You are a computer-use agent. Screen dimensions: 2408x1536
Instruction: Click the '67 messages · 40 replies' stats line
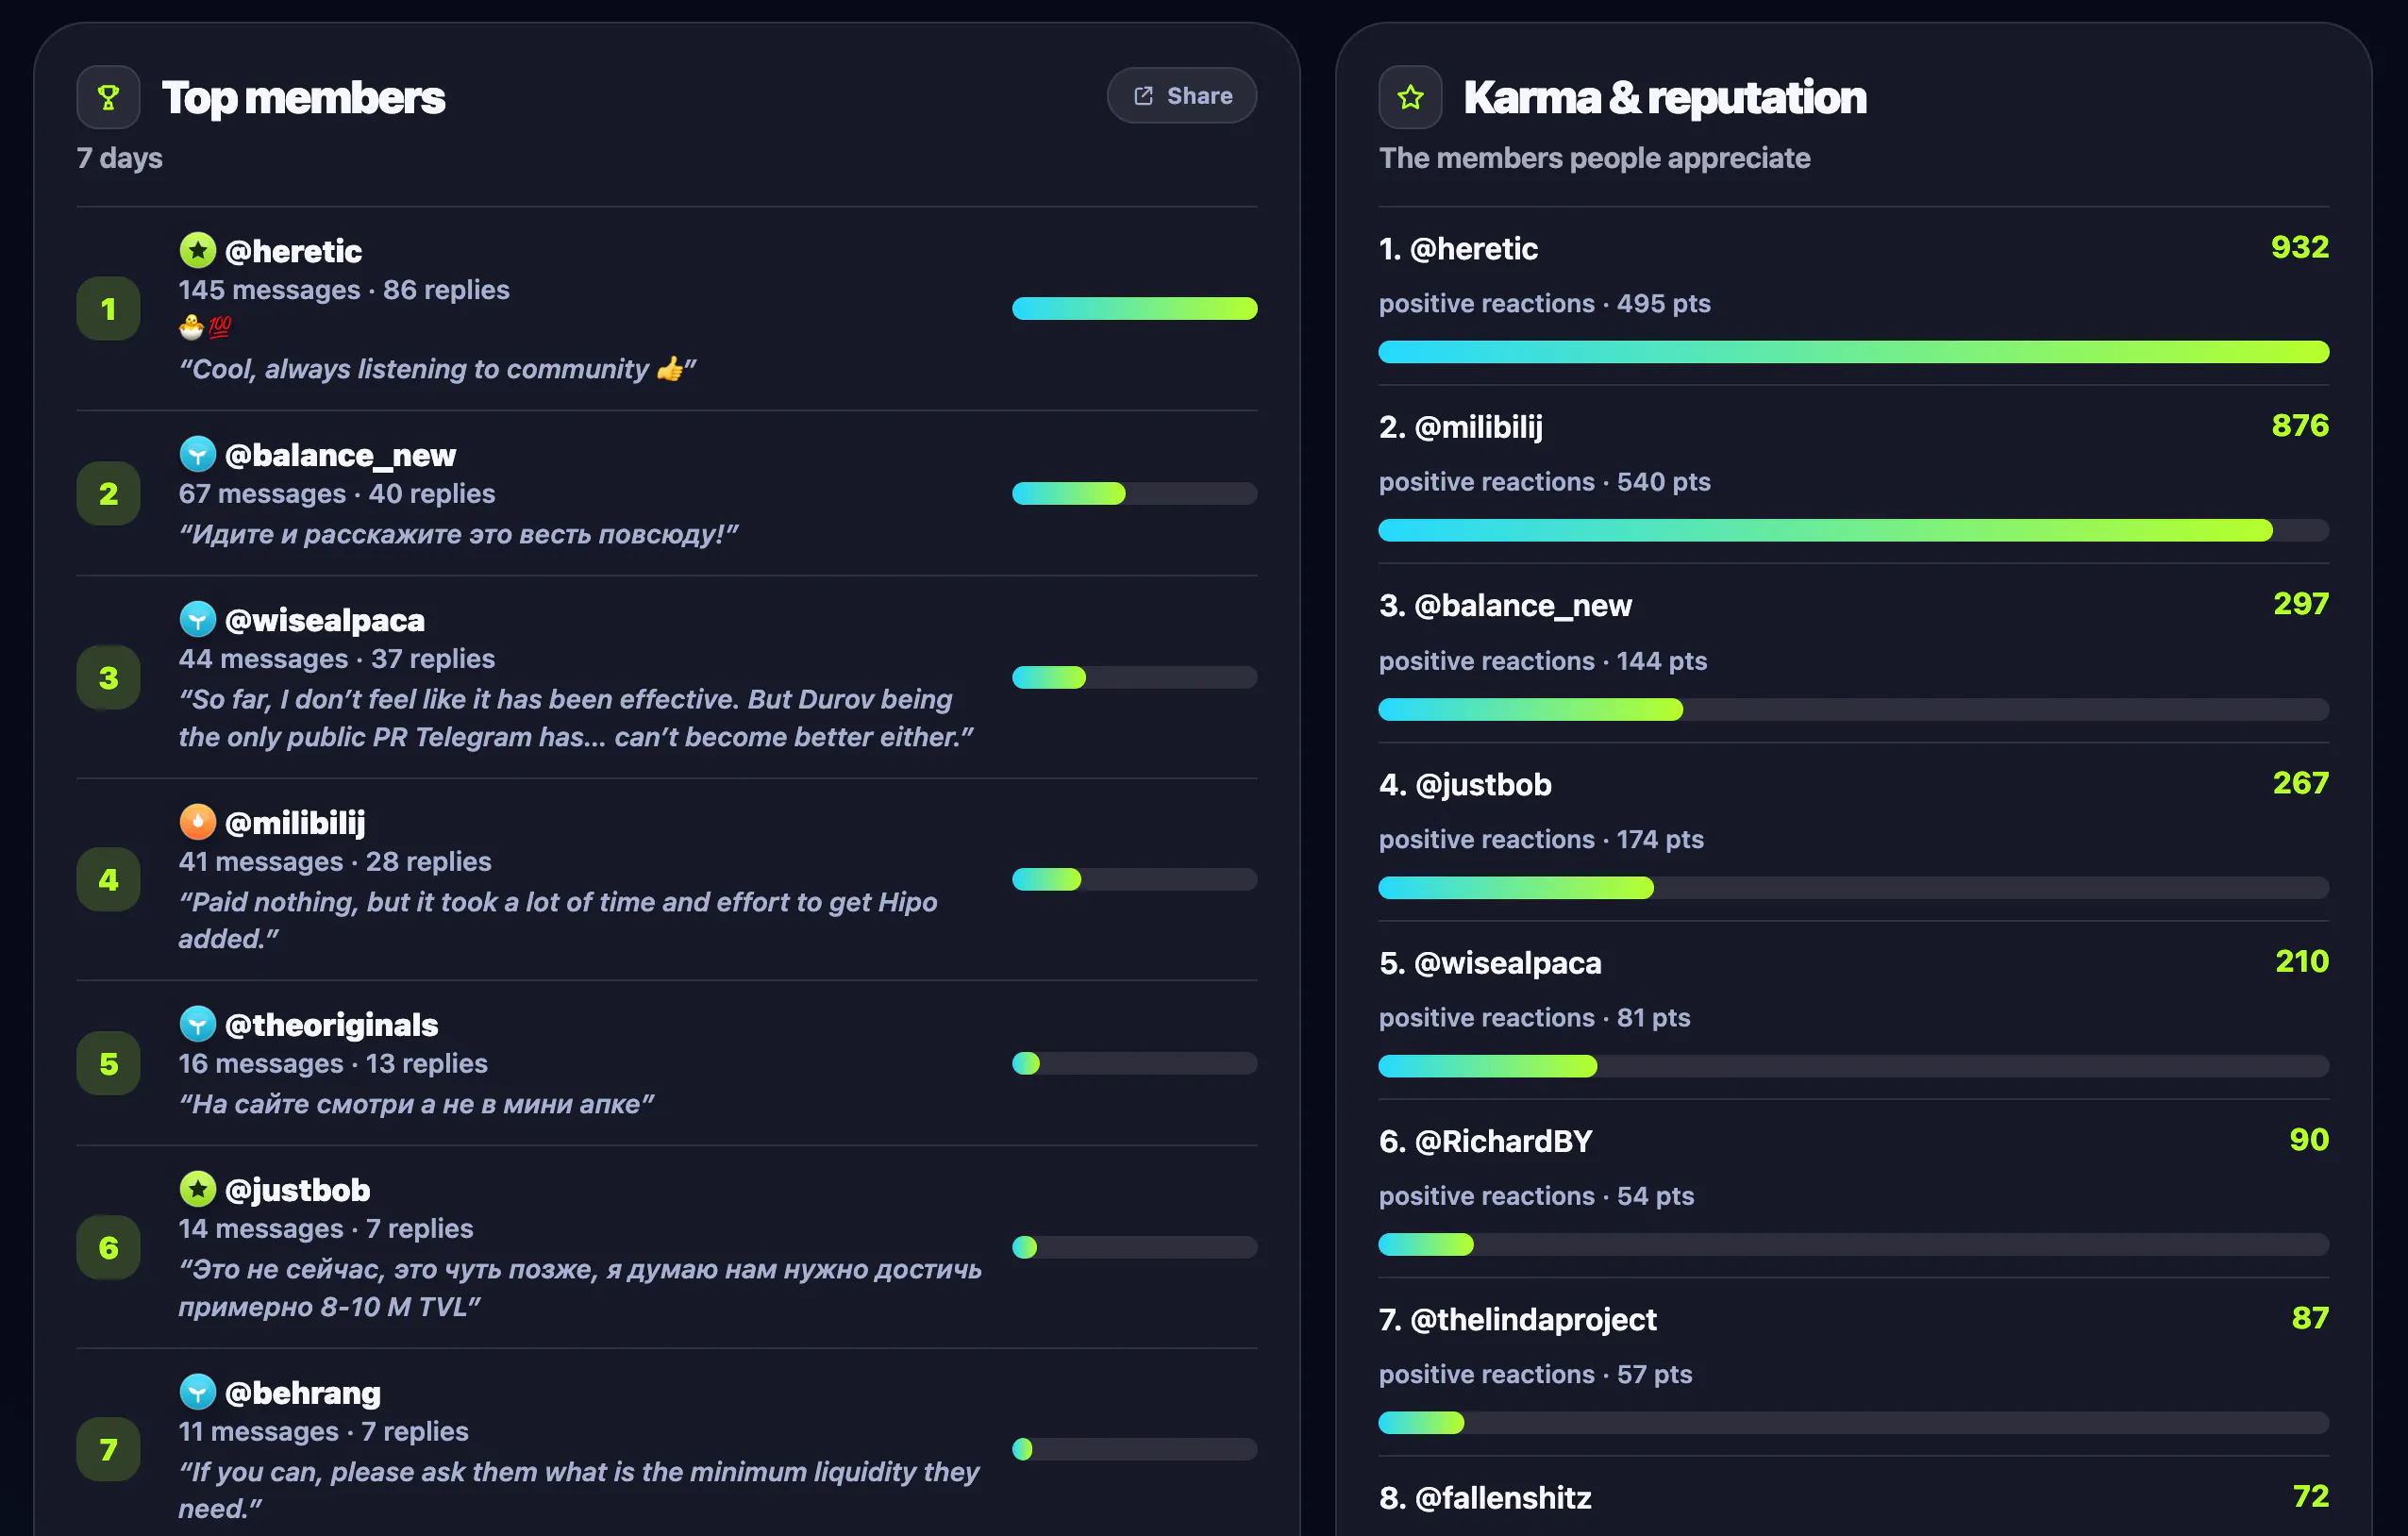click(x=337, y=494)
